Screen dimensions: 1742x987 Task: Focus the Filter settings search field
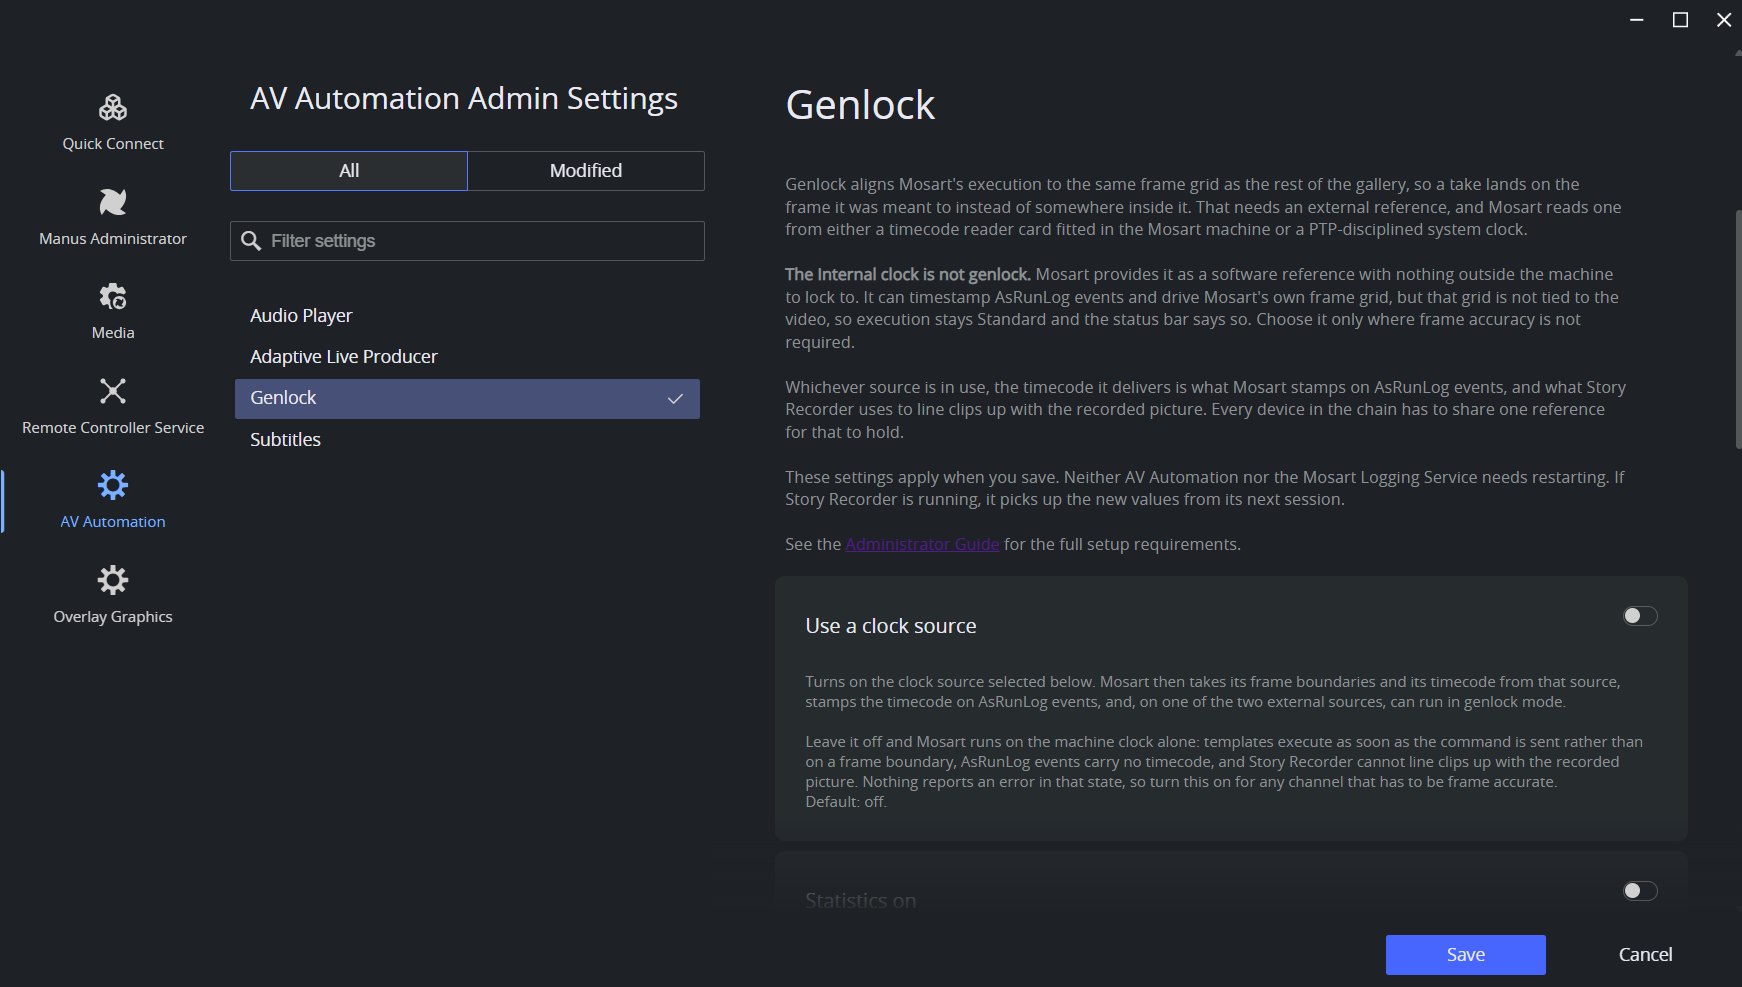click(467, 241)
